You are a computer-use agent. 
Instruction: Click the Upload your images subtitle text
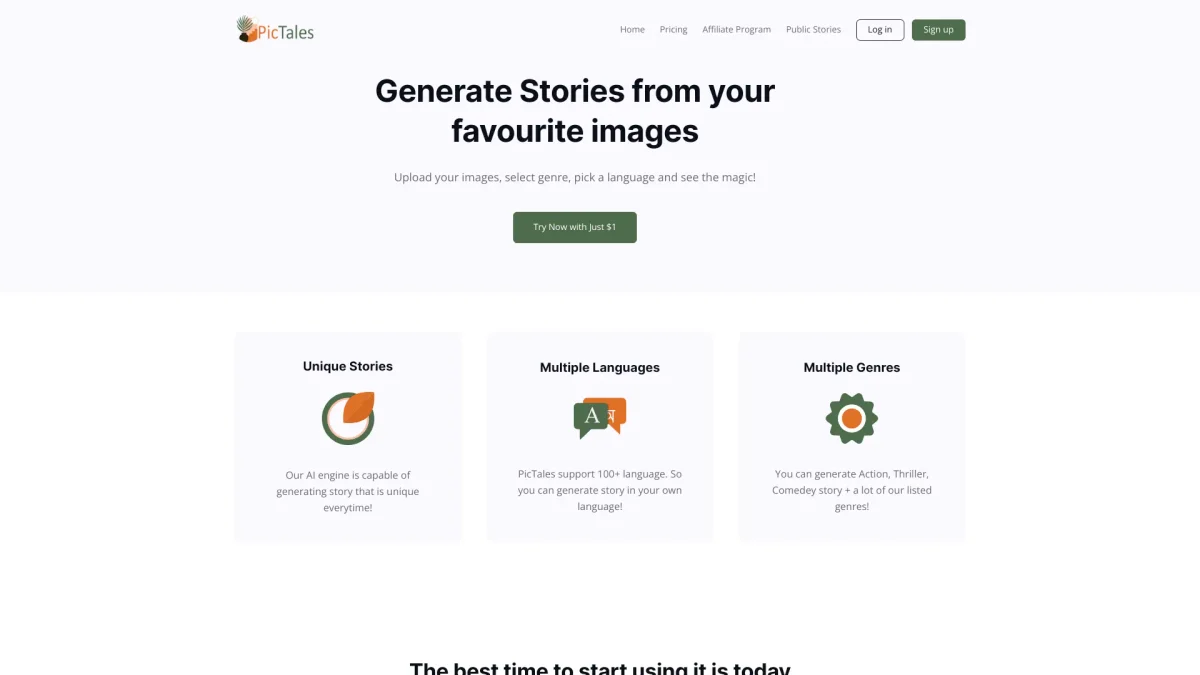(575, 177)
